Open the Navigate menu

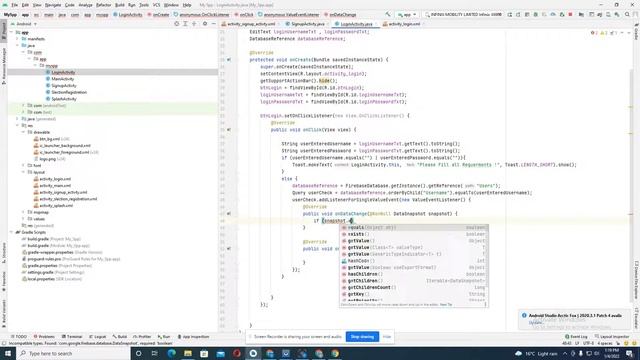(x=53, y=5)
